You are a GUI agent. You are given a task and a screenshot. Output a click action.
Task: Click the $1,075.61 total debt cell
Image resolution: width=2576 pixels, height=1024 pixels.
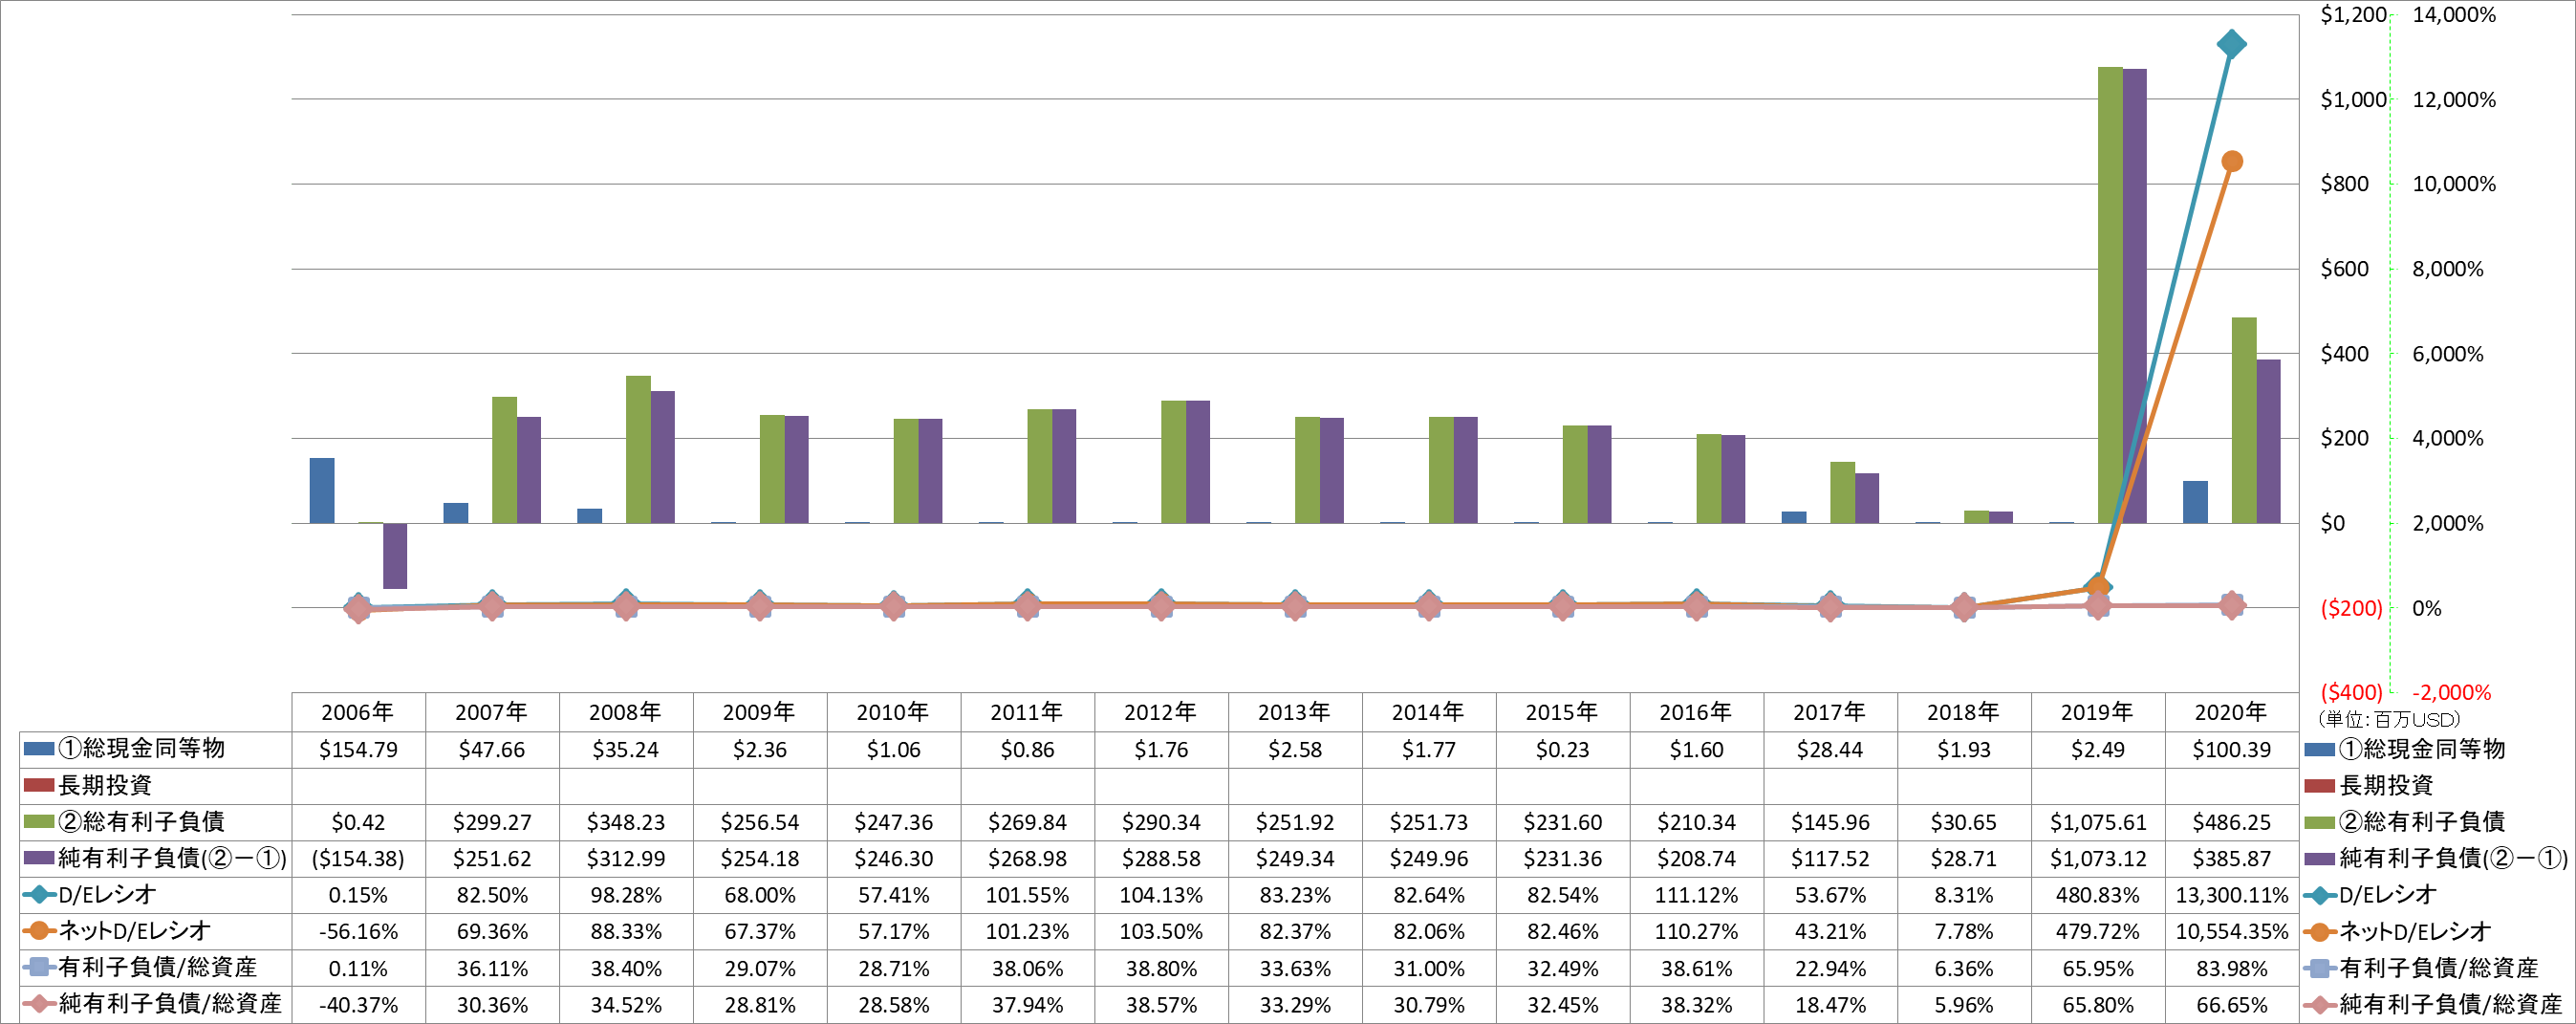point(2098,822)
